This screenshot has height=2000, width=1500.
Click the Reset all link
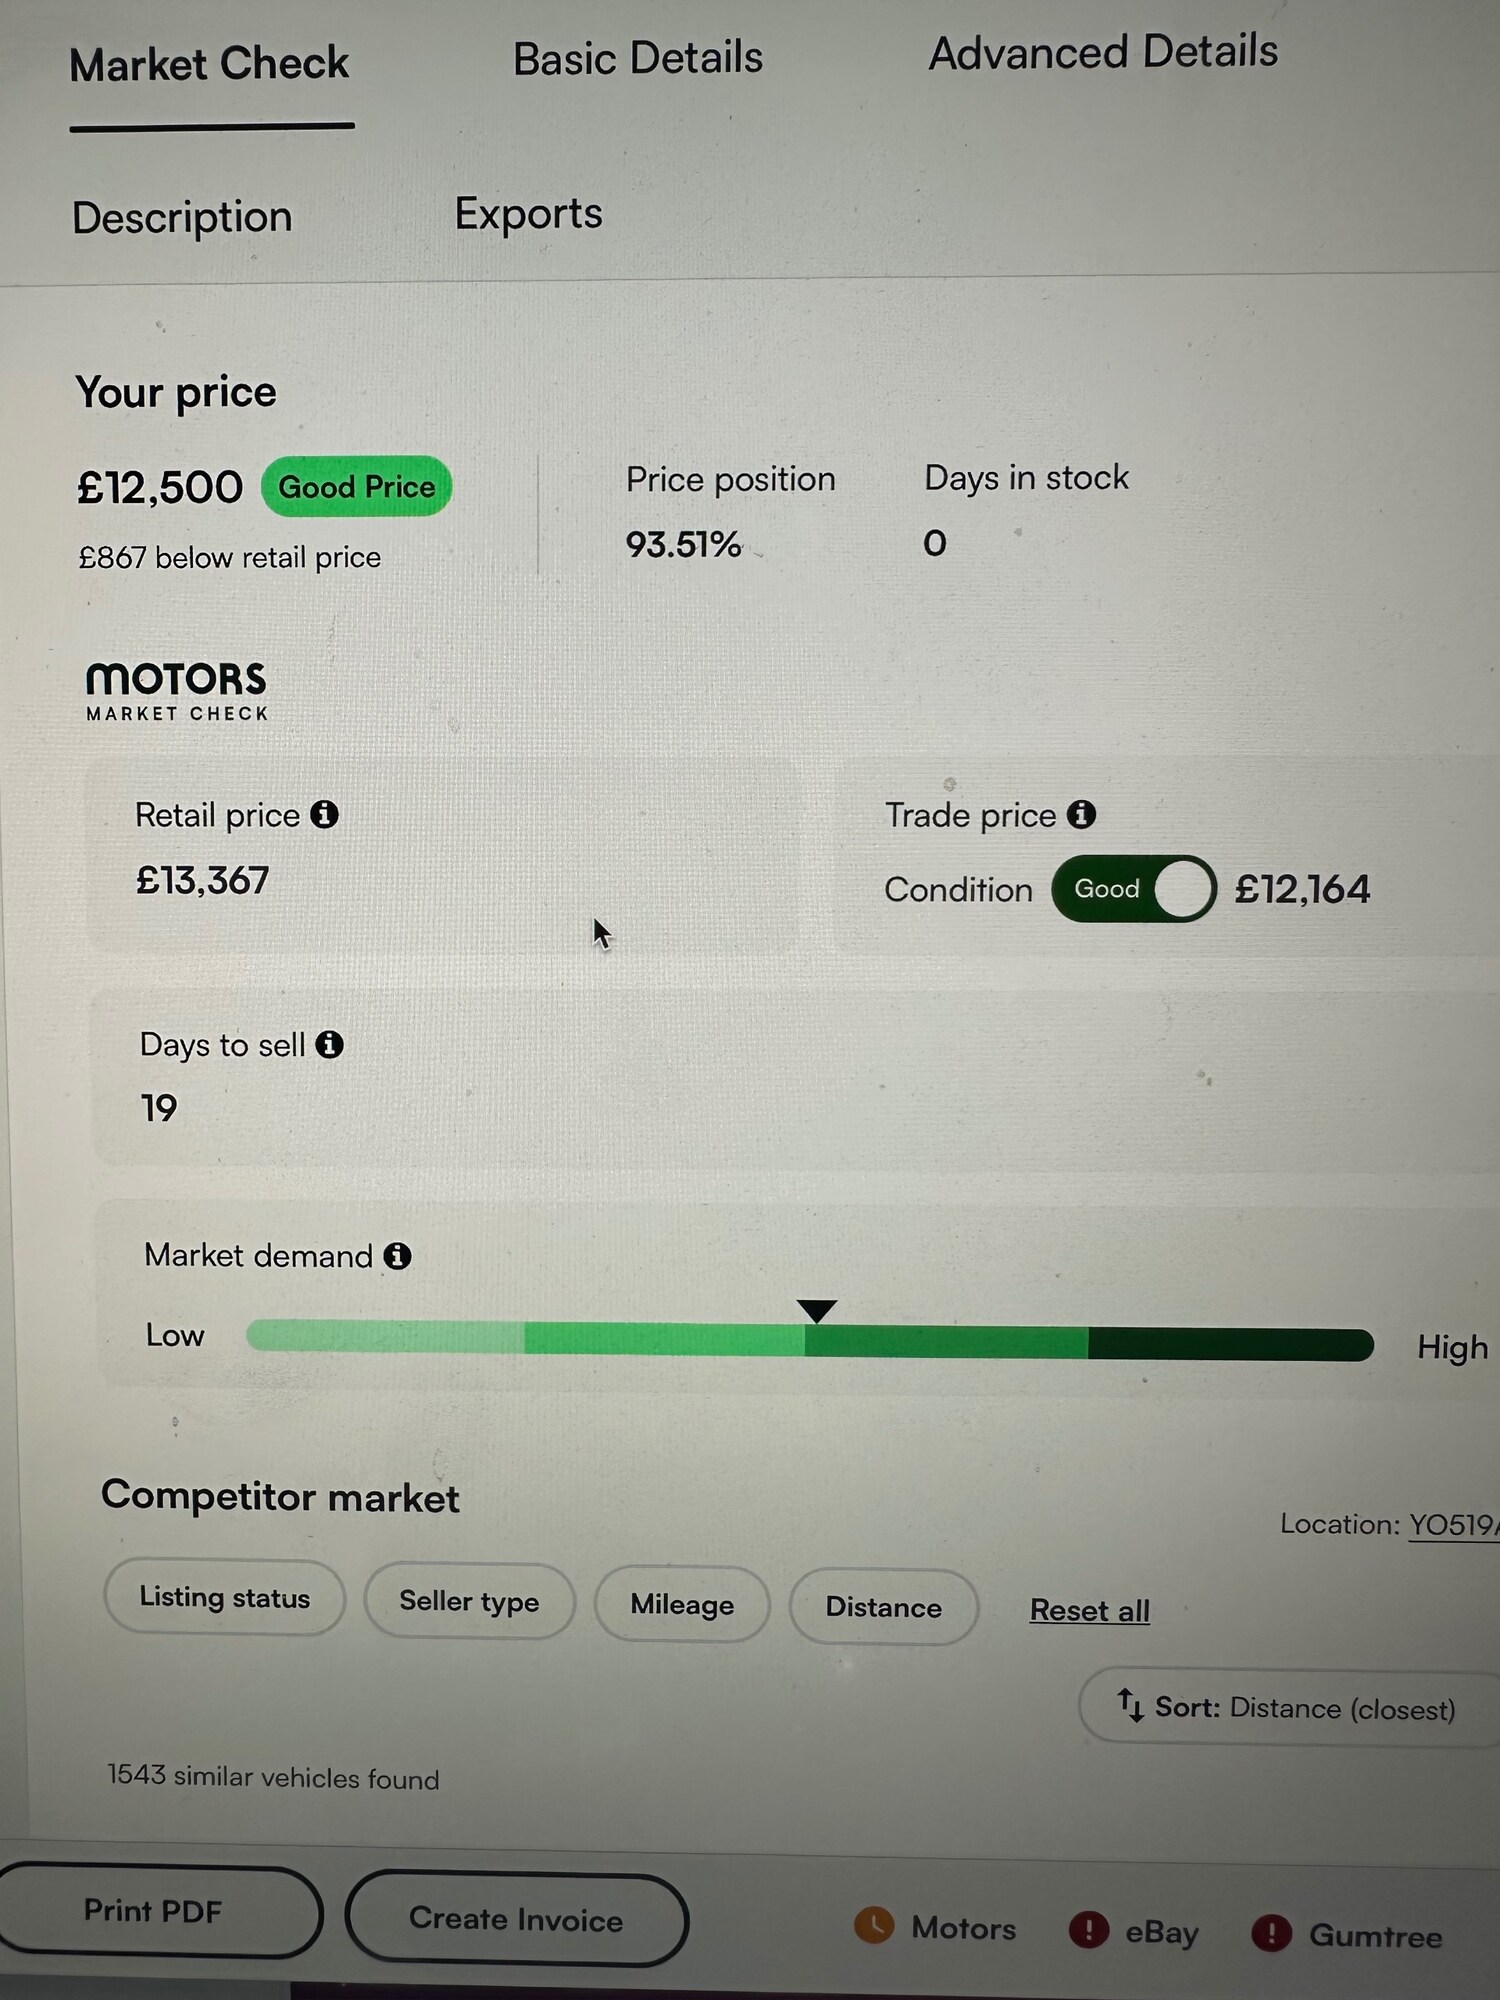[1090, 1611]
